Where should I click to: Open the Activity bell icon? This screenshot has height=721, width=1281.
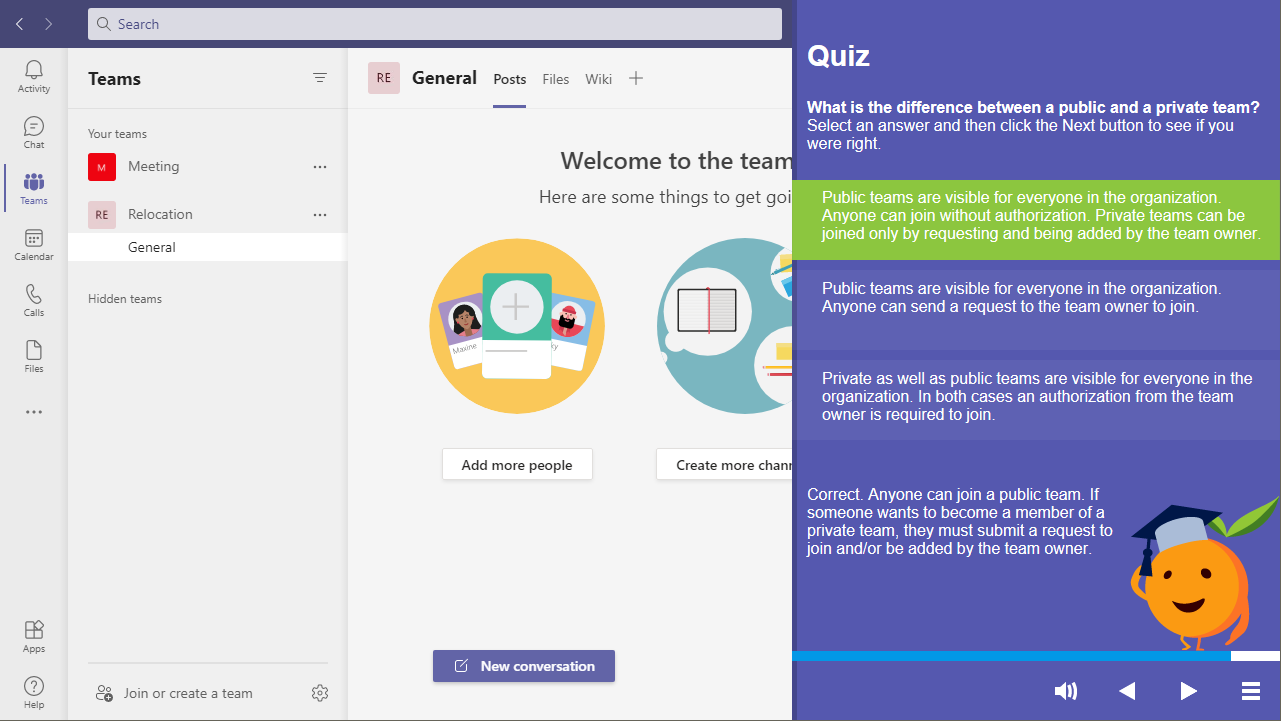pos(34,76)
